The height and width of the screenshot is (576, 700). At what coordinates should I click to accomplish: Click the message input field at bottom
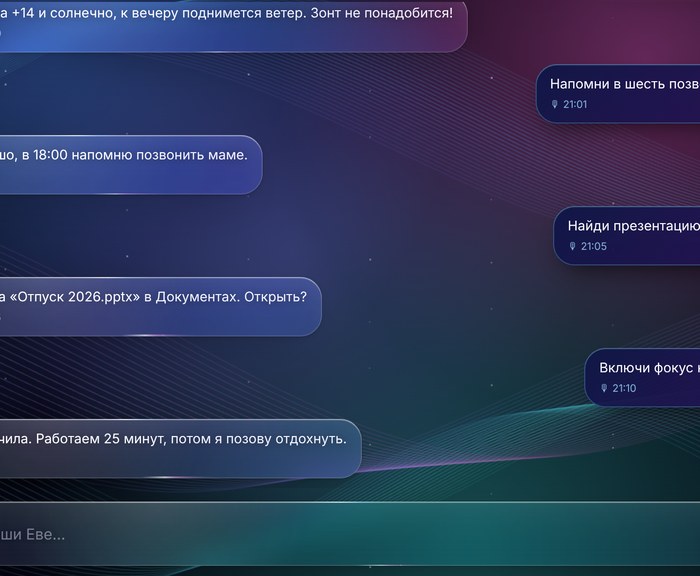pyautogui.click(x=350, y=534)
